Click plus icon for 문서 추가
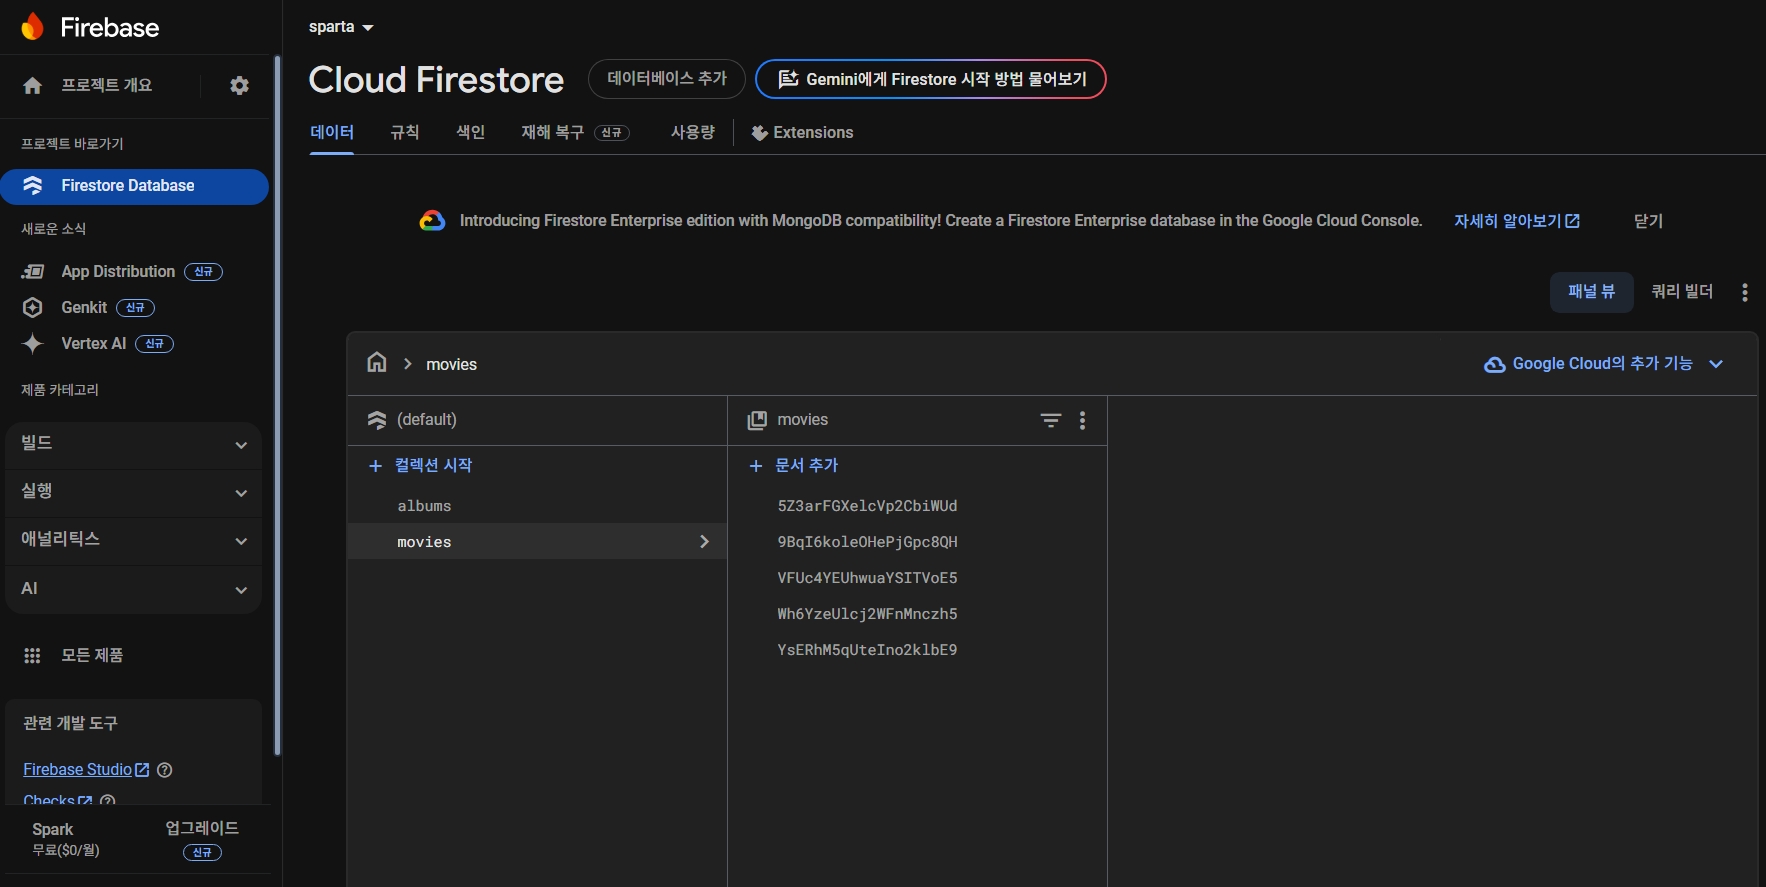The width and height of the screenshot is (1766, 887). 756,466
